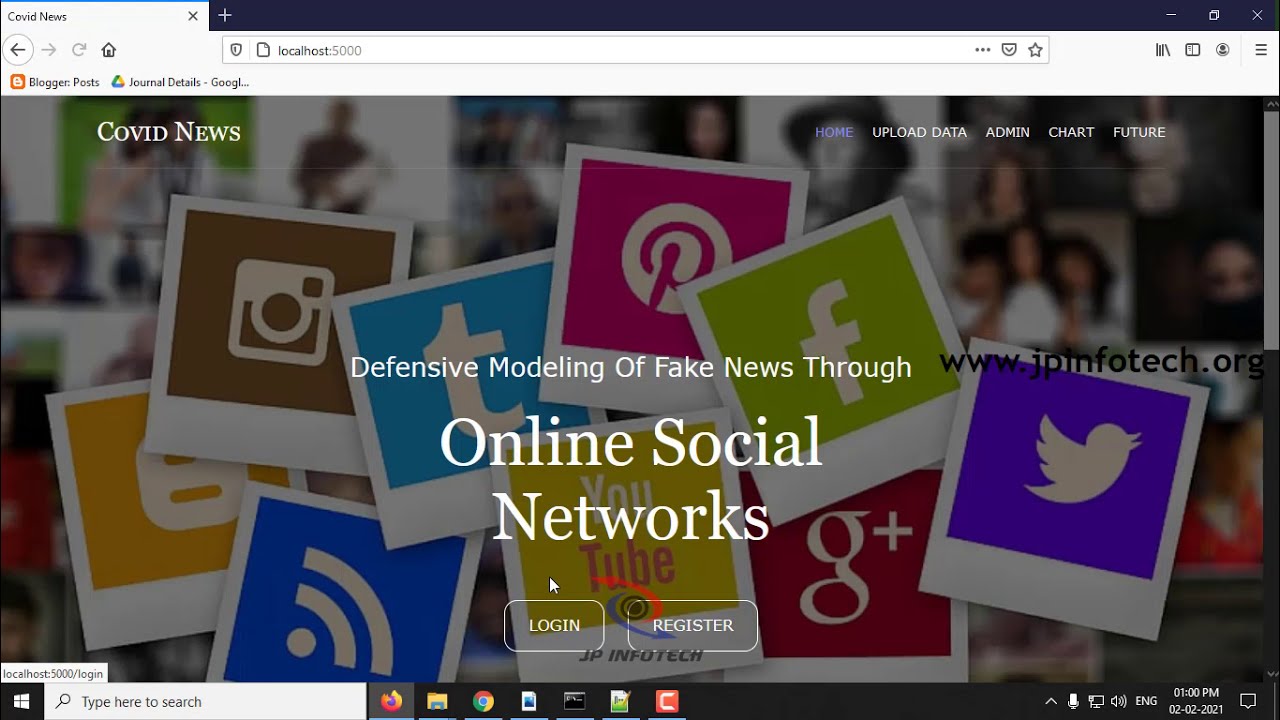
Task: Switch to Firefox in the taskbar
Action: [391, 701]
